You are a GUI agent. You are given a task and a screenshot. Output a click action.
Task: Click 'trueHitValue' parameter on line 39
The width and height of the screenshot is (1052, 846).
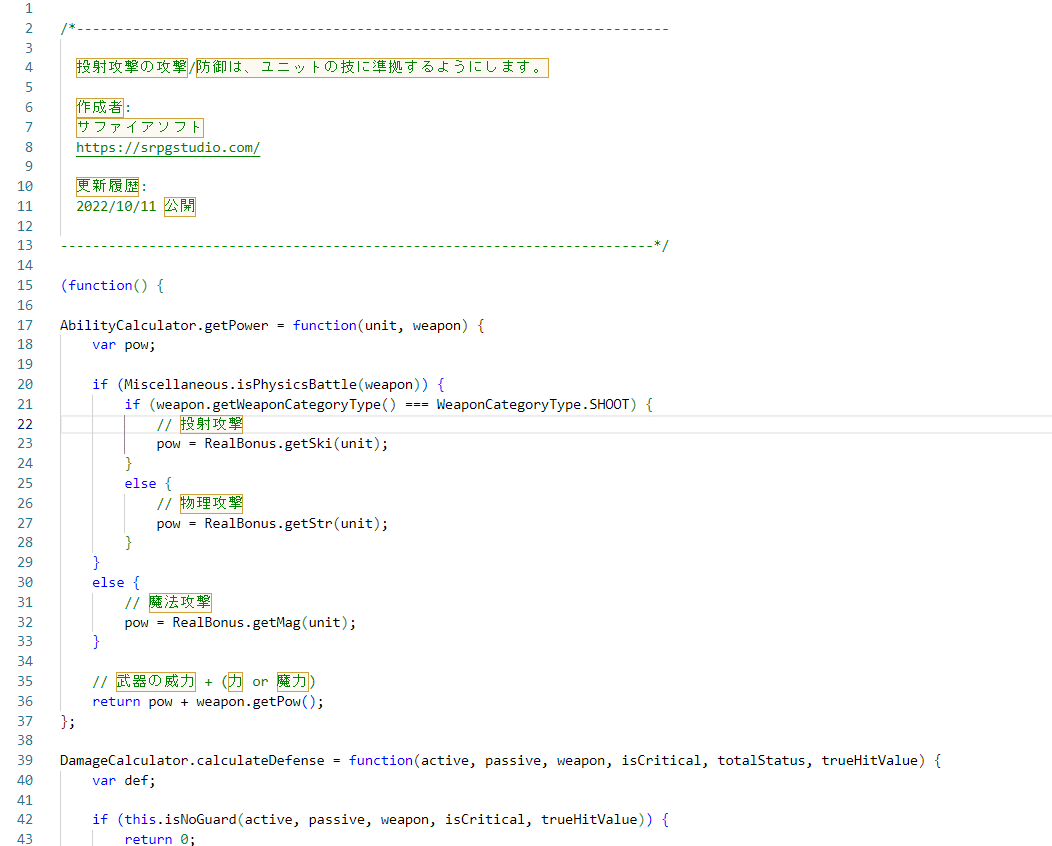[869, 760]
